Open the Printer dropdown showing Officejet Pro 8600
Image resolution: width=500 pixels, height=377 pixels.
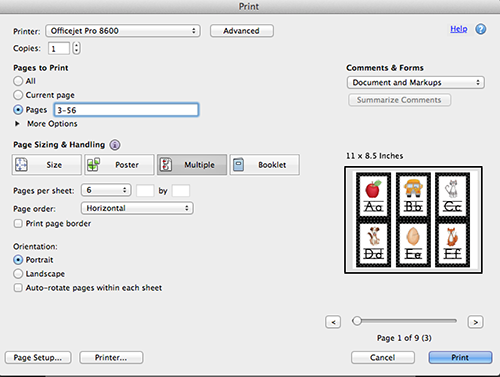click(123, 31)
